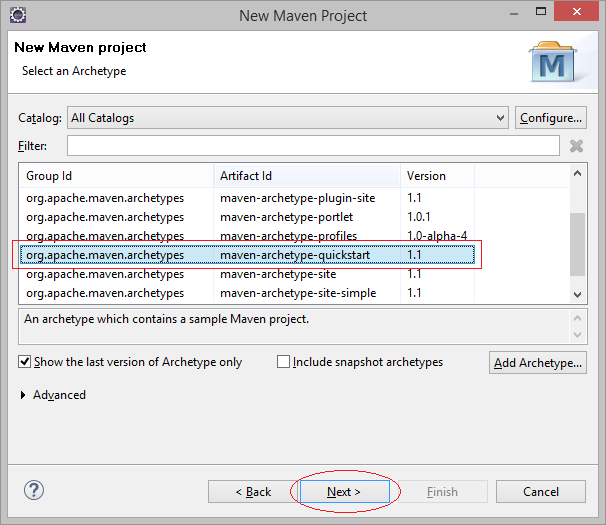Cancel the new Maven project wizard
The height and width of the screenshot is (525, 606).
coord(541,492)
